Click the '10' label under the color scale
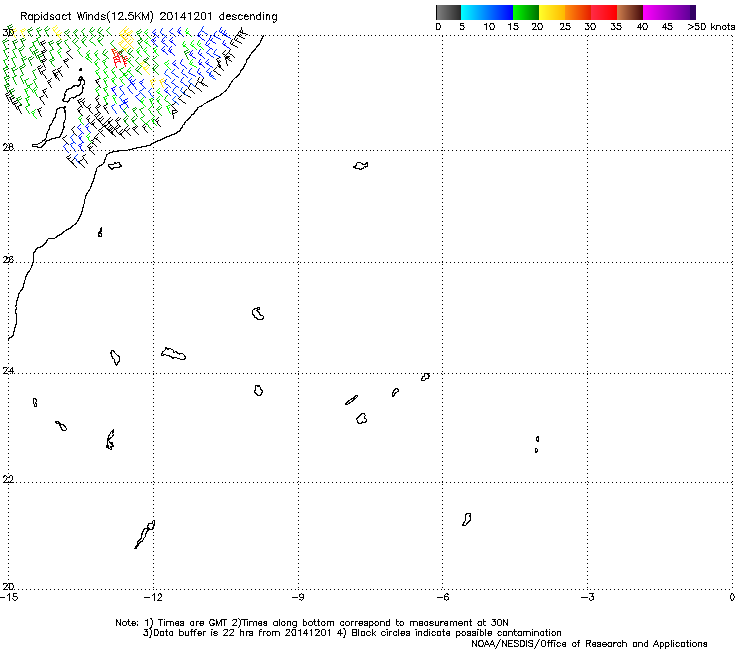Screen dimensions: 740x650 click(x=489, y=27)
